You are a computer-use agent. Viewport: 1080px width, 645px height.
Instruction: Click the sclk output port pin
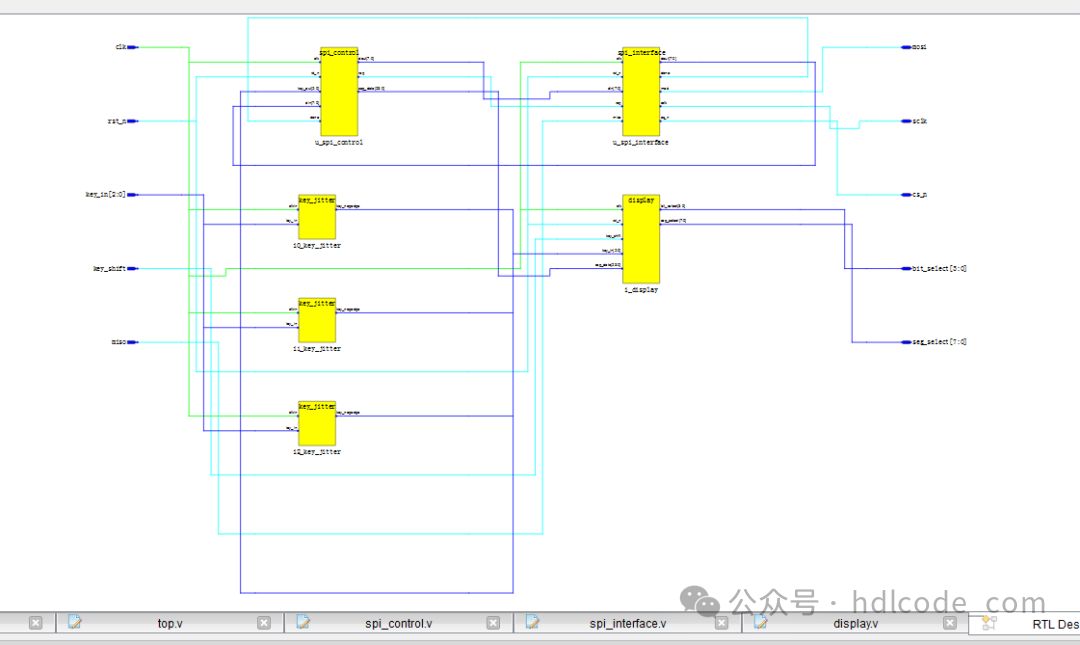coord(906,121)
